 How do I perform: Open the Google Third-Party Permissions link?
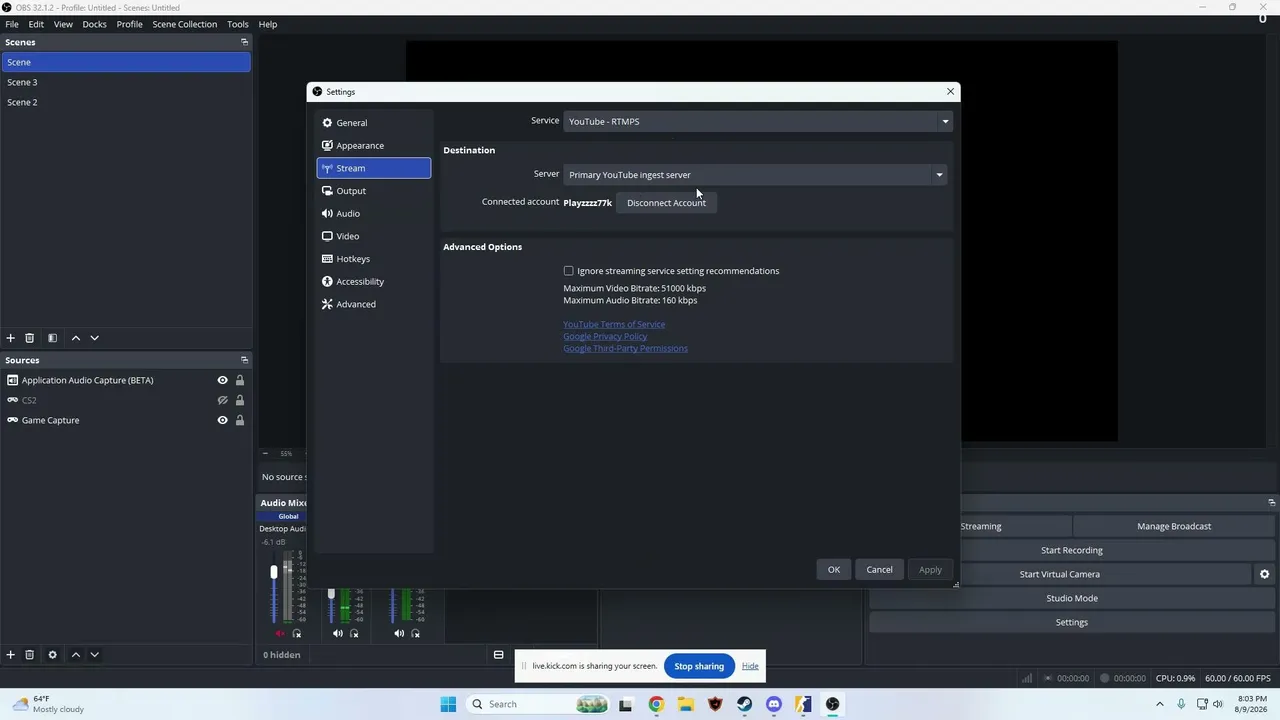(x=625, y=348)
